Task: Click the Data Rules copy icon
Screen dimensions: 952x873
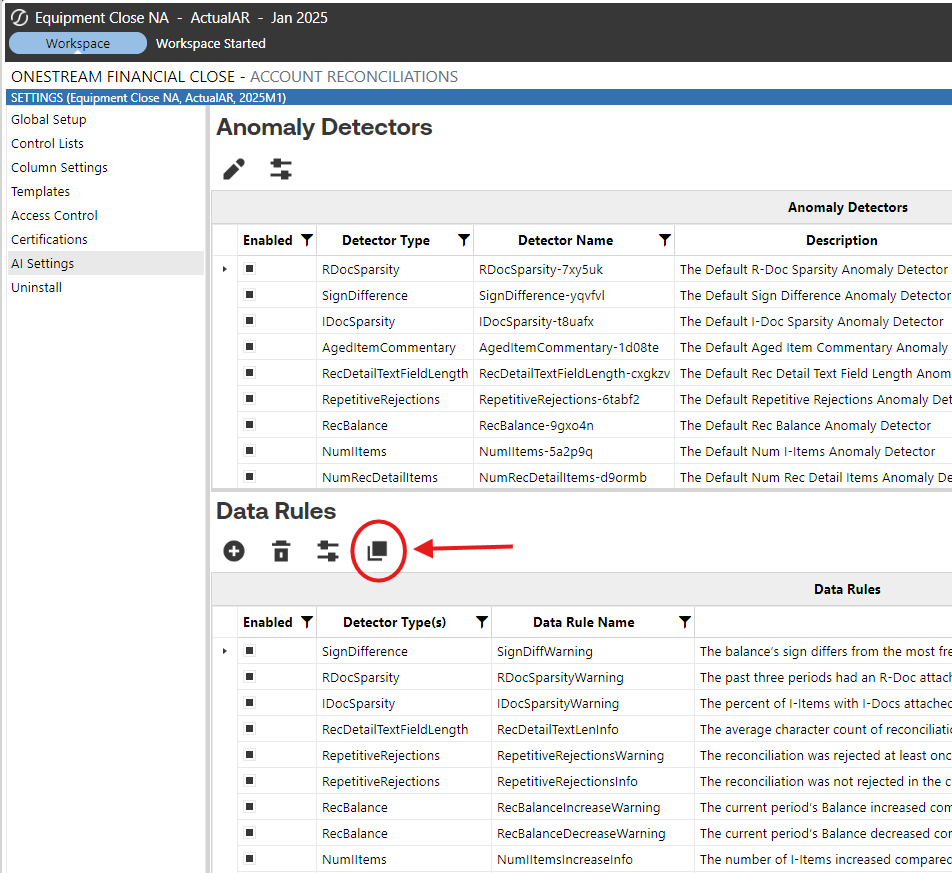Action: [x=377, y=551]
